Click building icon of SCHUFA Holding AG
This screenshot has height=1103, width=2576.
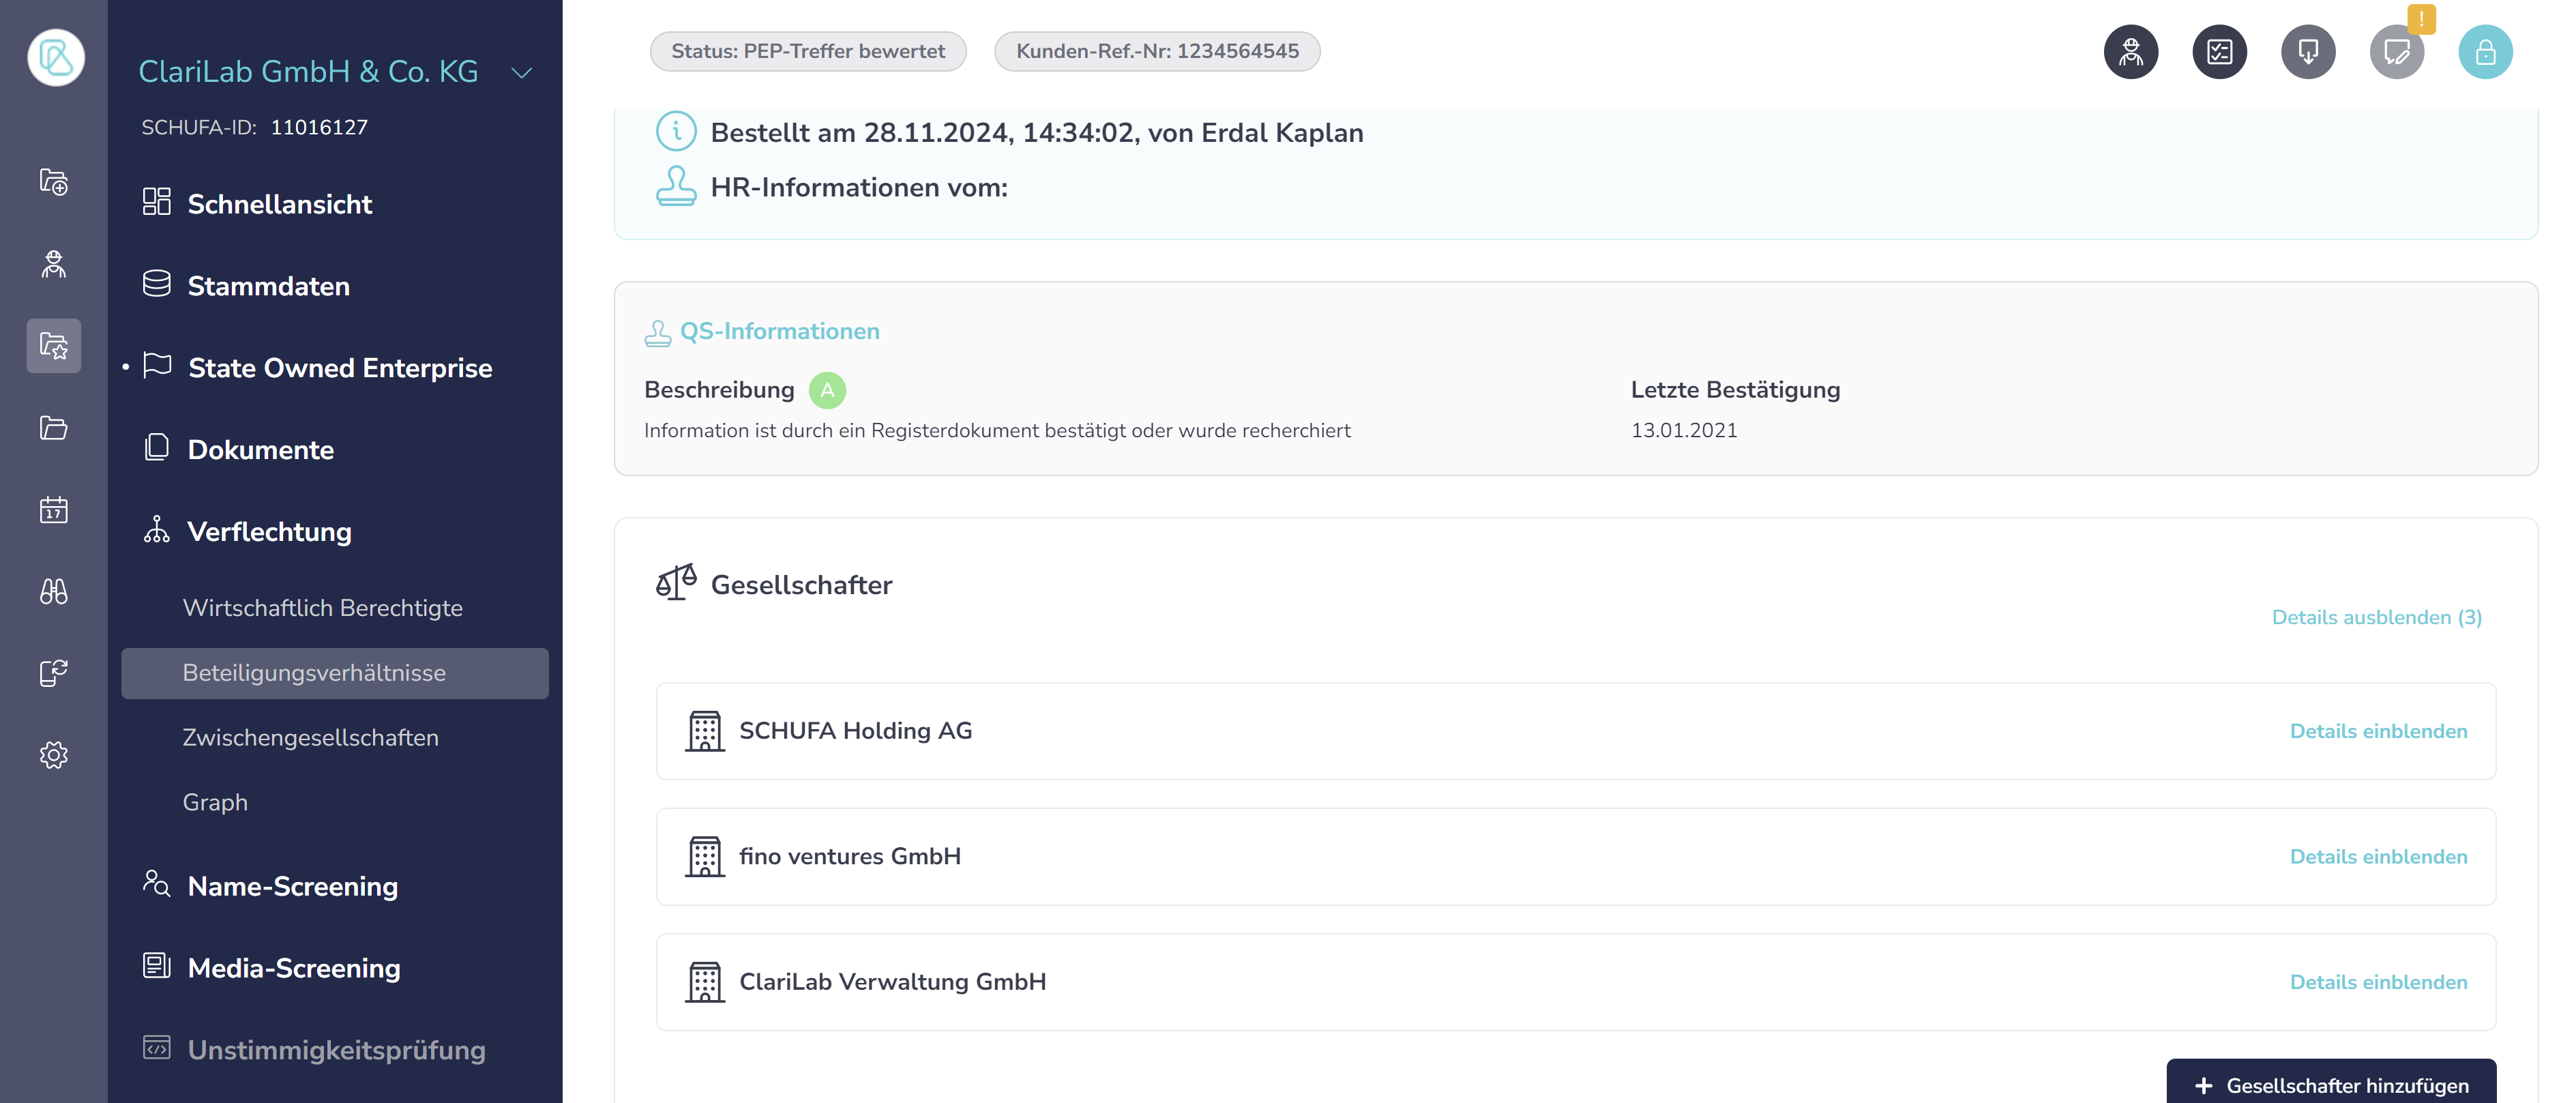coord(705,731)
